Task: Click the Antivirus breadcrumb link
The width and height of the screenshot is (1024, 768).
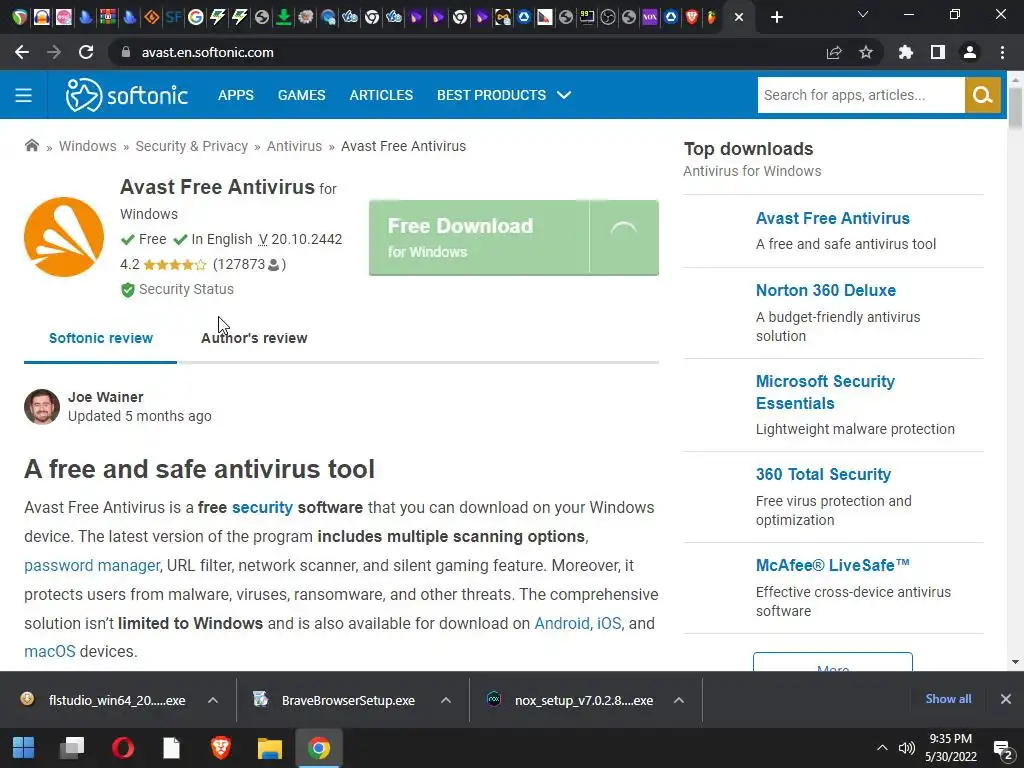Action: 295,146
